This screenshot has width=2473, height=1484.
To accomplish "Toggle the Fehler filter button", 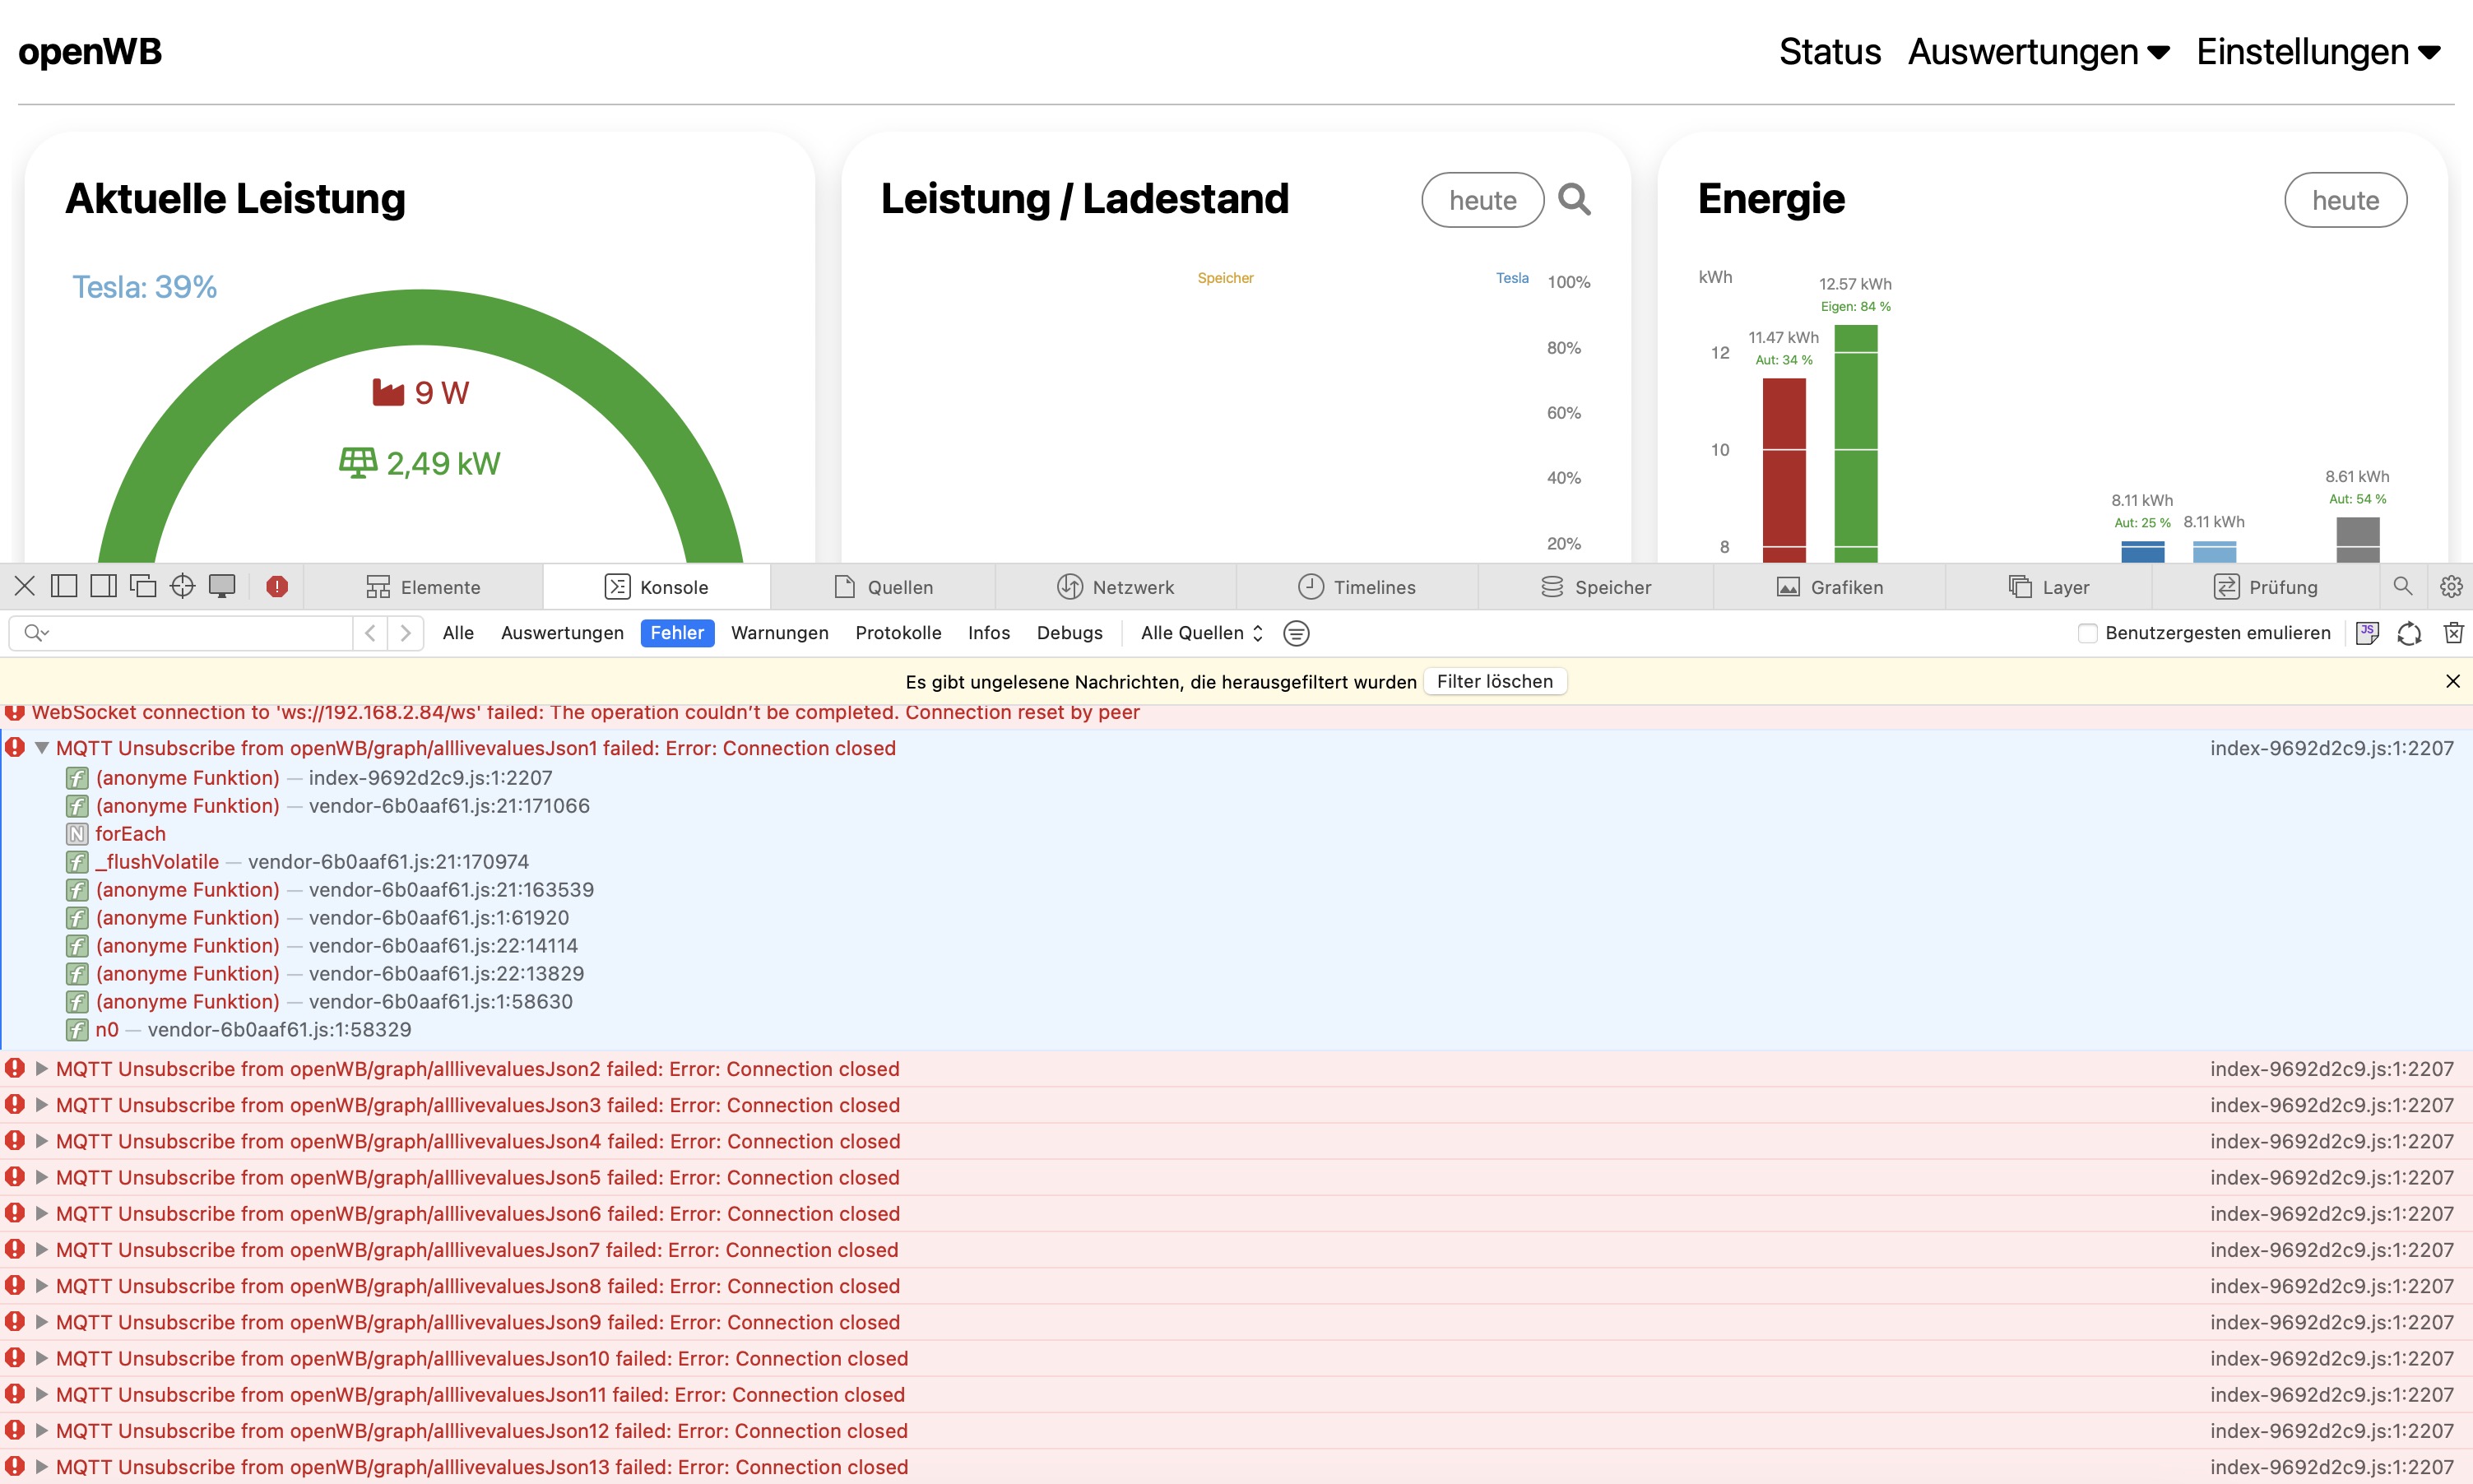I will tap(677, 633).
